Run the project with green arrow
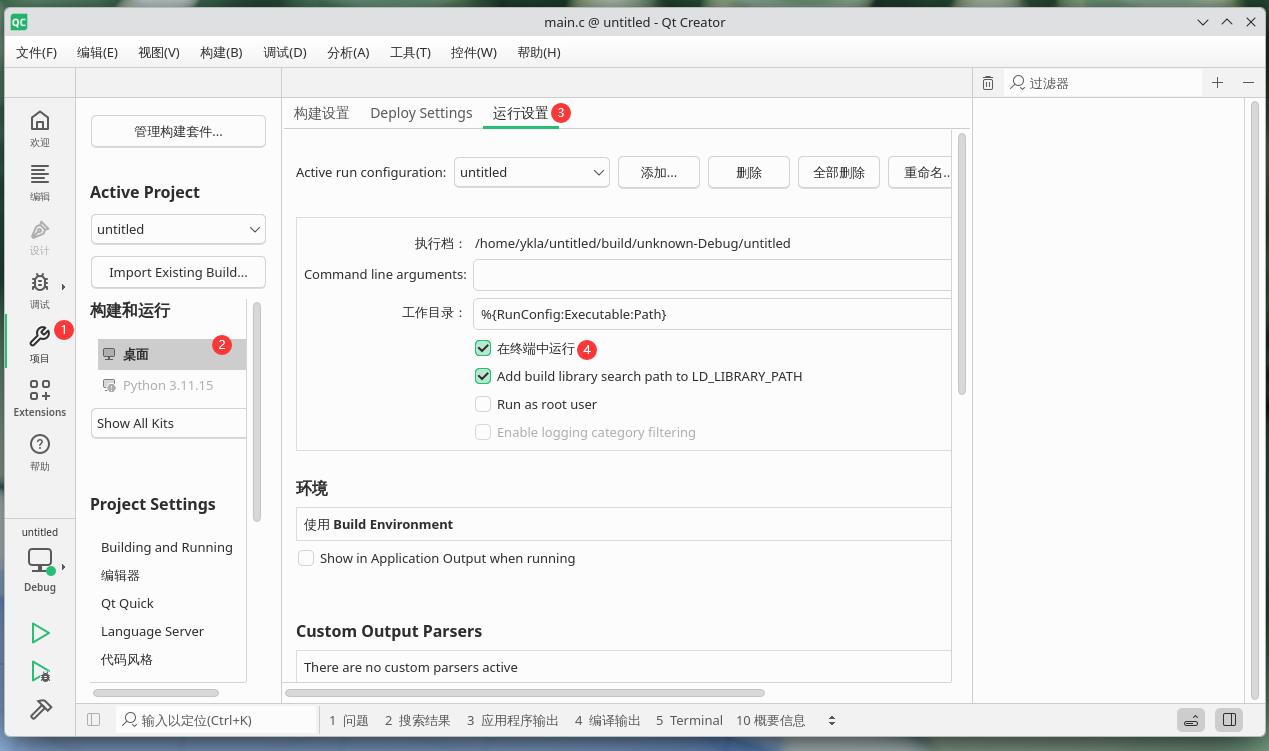 pyautogui.click(x=40, y=633)
